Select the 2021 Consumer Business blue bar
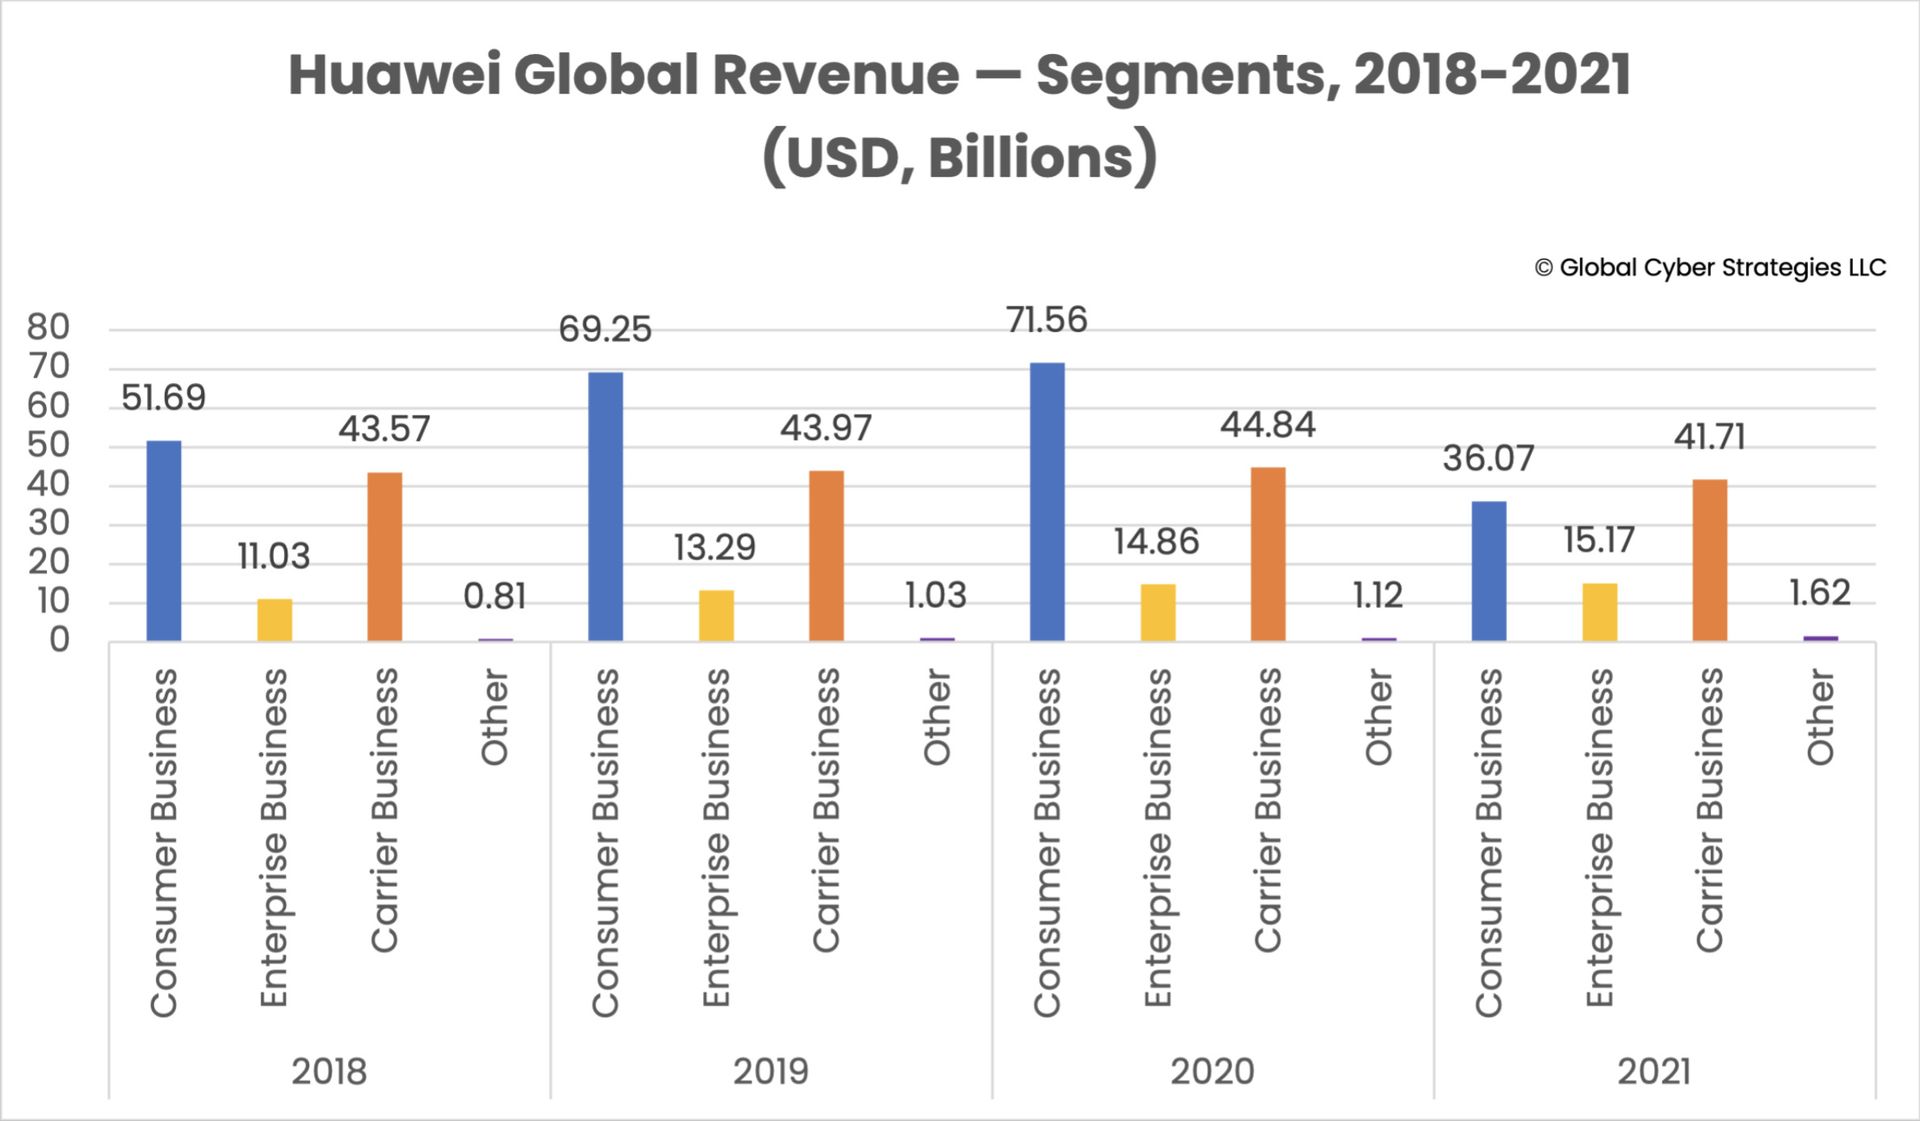The image size is (1920, 1121). (1489, 571)
